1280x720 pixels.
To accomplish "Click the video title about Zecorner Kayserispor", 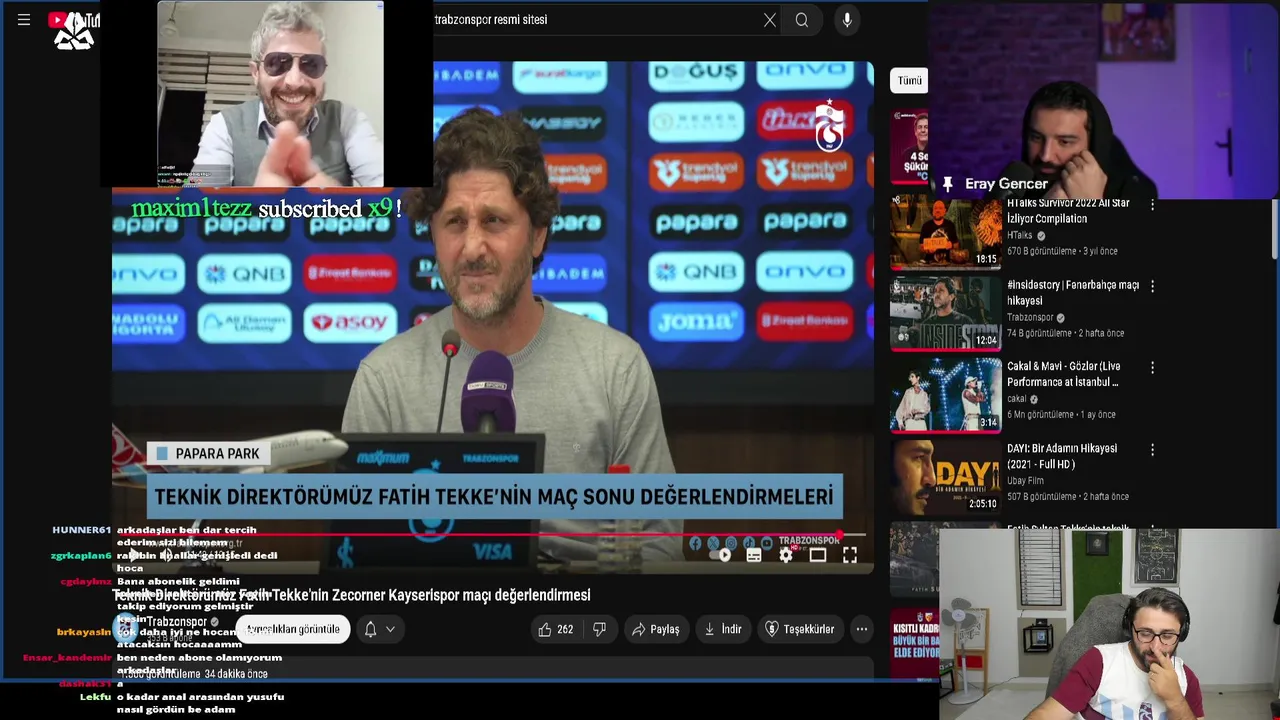I will coord(353,595).
